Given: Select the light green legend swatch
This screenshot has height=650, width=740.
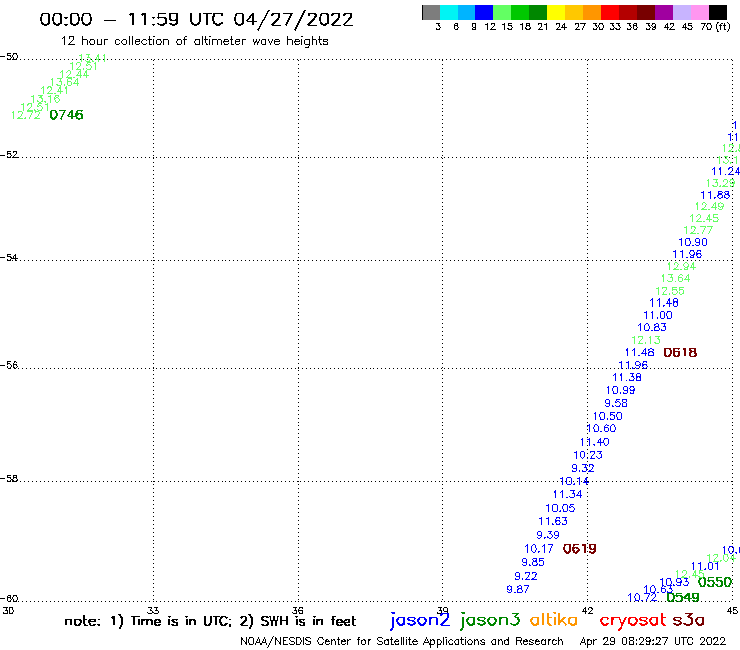Looking at the screenshot, I should [502, 12].
